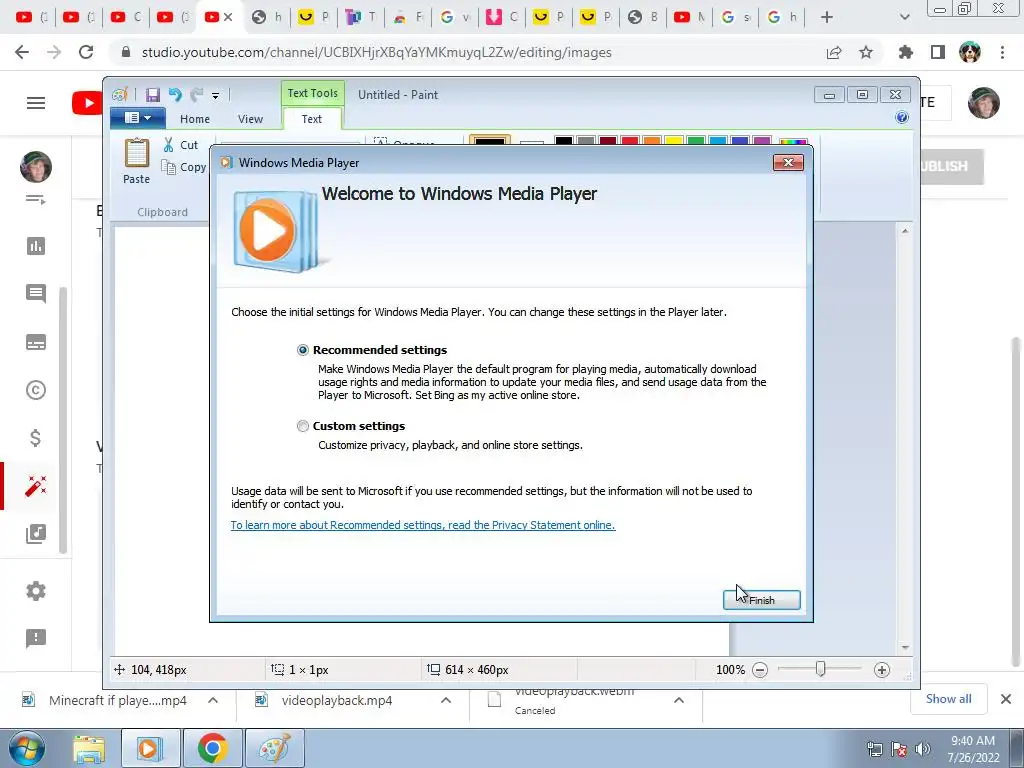Switch to the View ribbon tab in Paint
1024x768 pixels.
250,119
